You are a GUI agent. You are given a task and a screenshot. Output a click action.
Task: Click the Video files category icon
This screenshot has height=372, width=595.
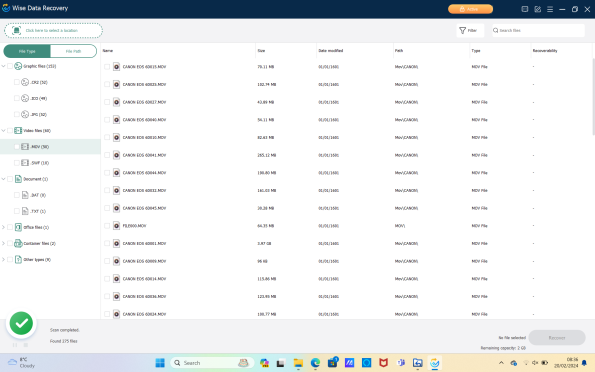(18, 131)
